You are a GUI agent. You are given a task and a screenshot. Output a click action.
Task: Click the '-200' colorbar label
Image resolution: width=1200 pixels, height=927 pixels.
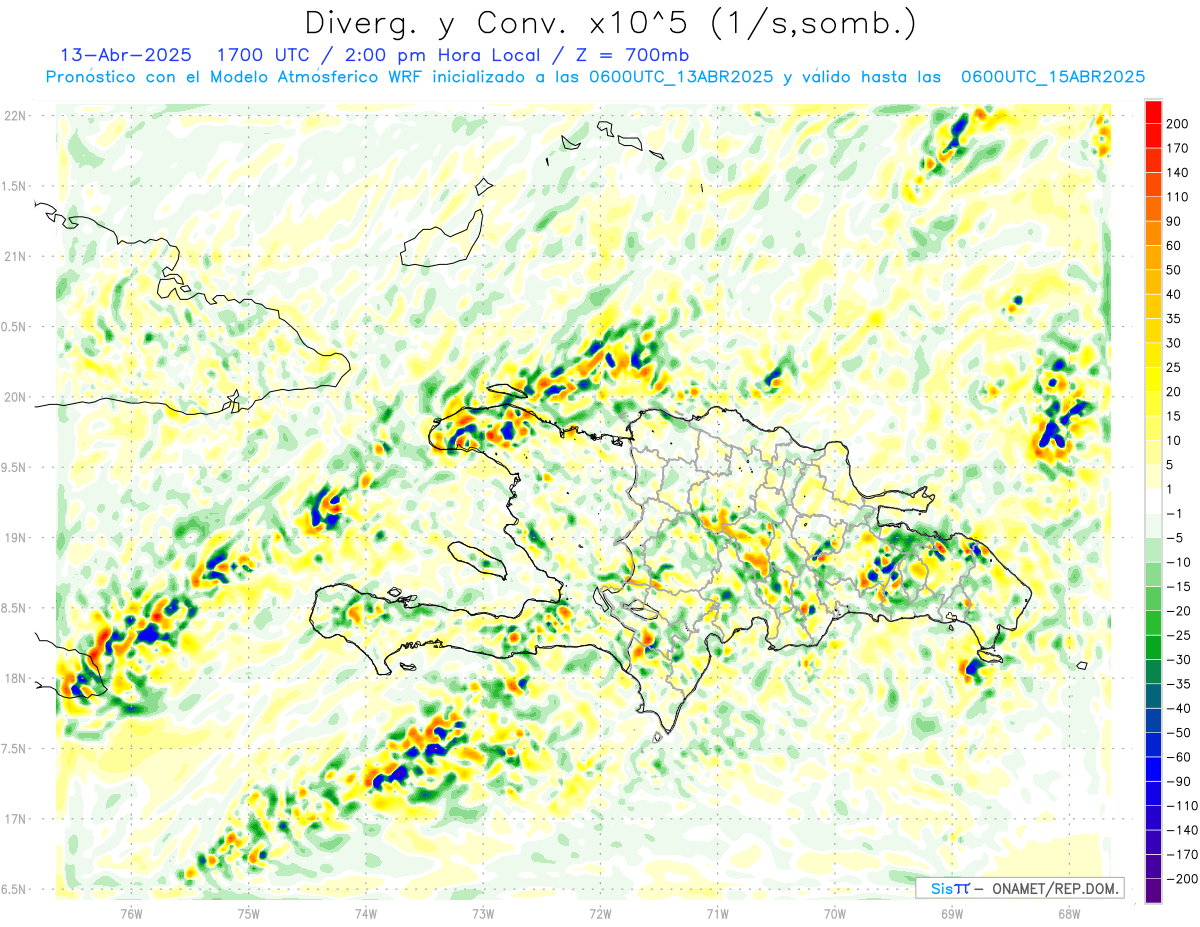click(x=1180, y=879)
